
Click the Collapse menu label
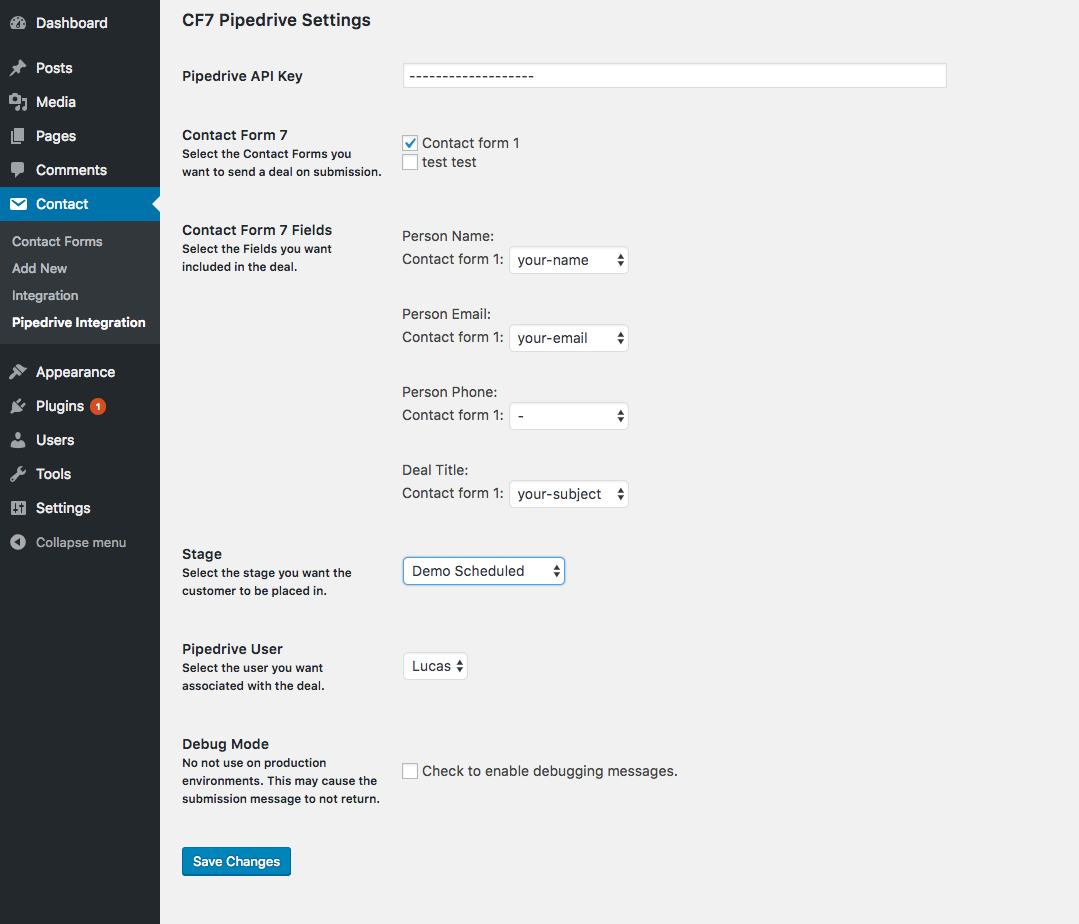(81, 542)
